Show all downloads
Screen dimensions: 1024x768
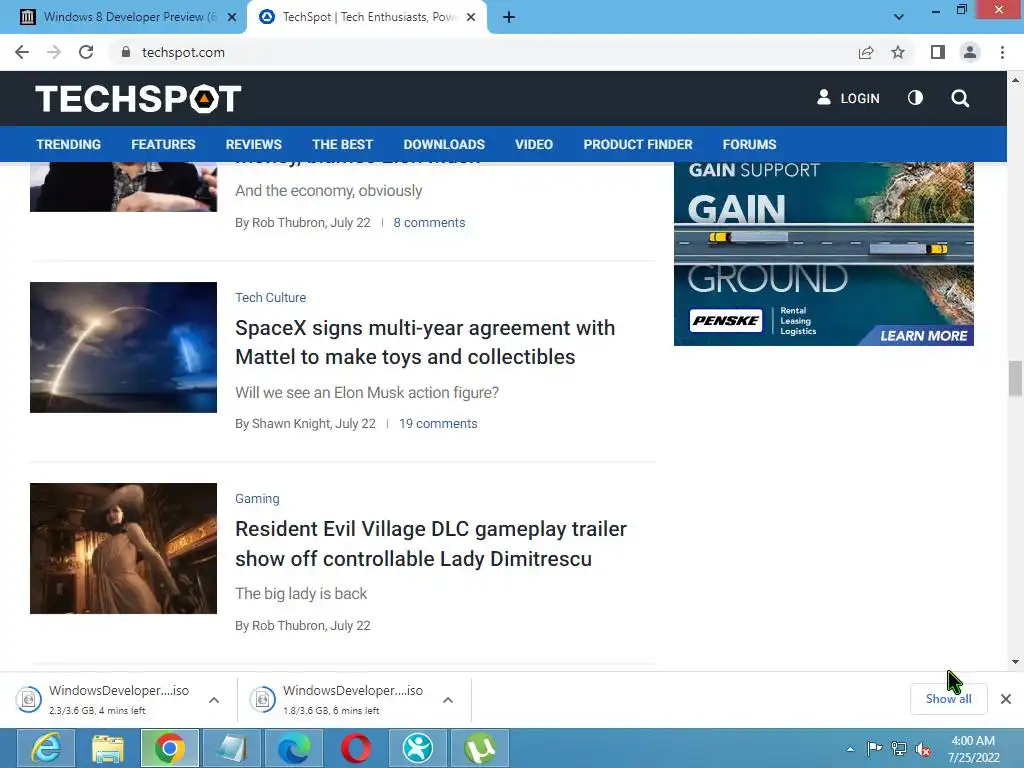tap(948, 699)
